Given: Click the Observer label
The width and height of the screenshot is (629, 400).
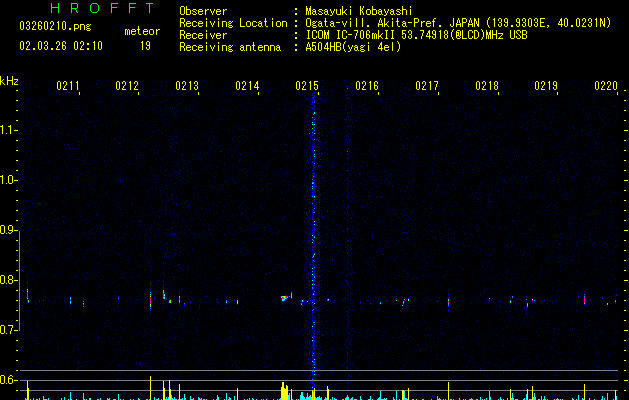Looking at the screenshot, I should [203, 11].
